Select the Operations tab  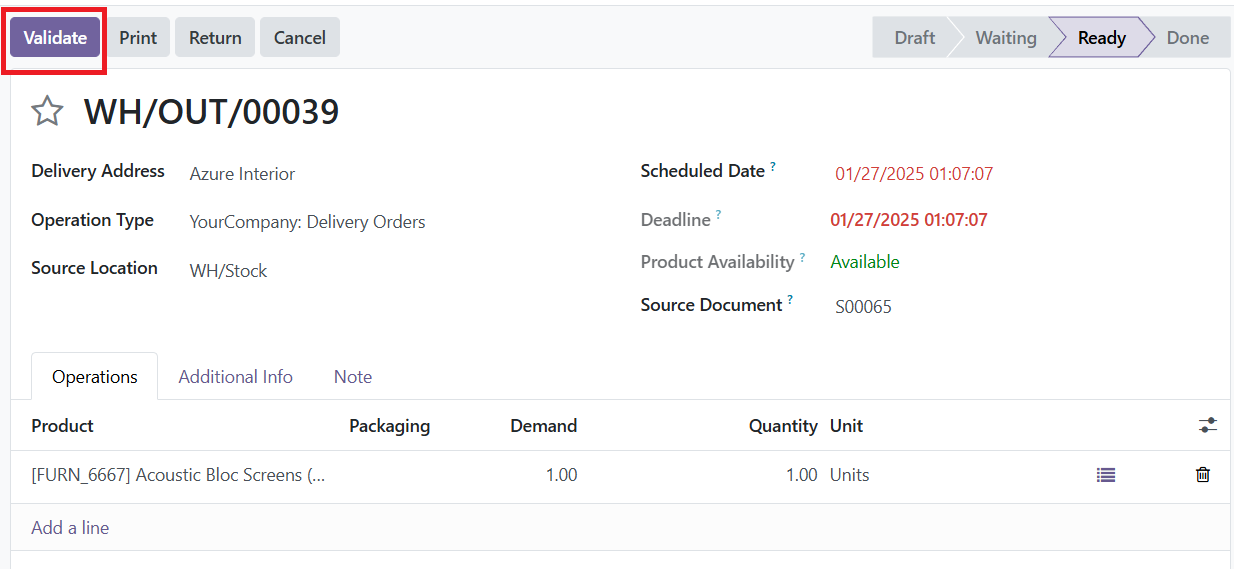click(95, 377)
